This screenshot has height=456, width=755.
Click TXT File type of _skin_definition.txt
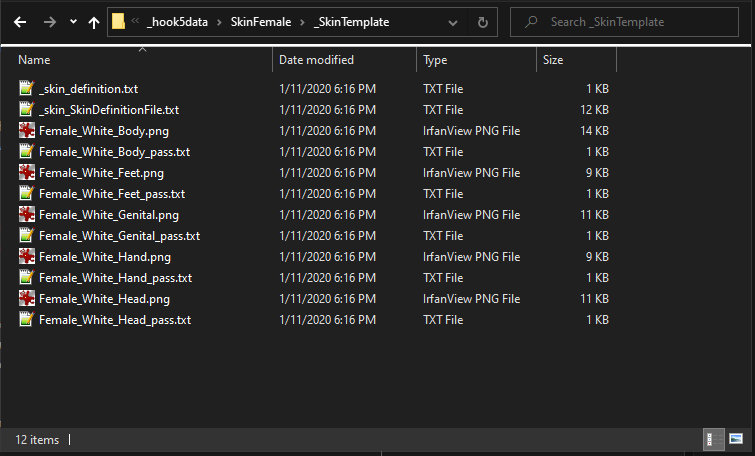click(x=443, y=89)
